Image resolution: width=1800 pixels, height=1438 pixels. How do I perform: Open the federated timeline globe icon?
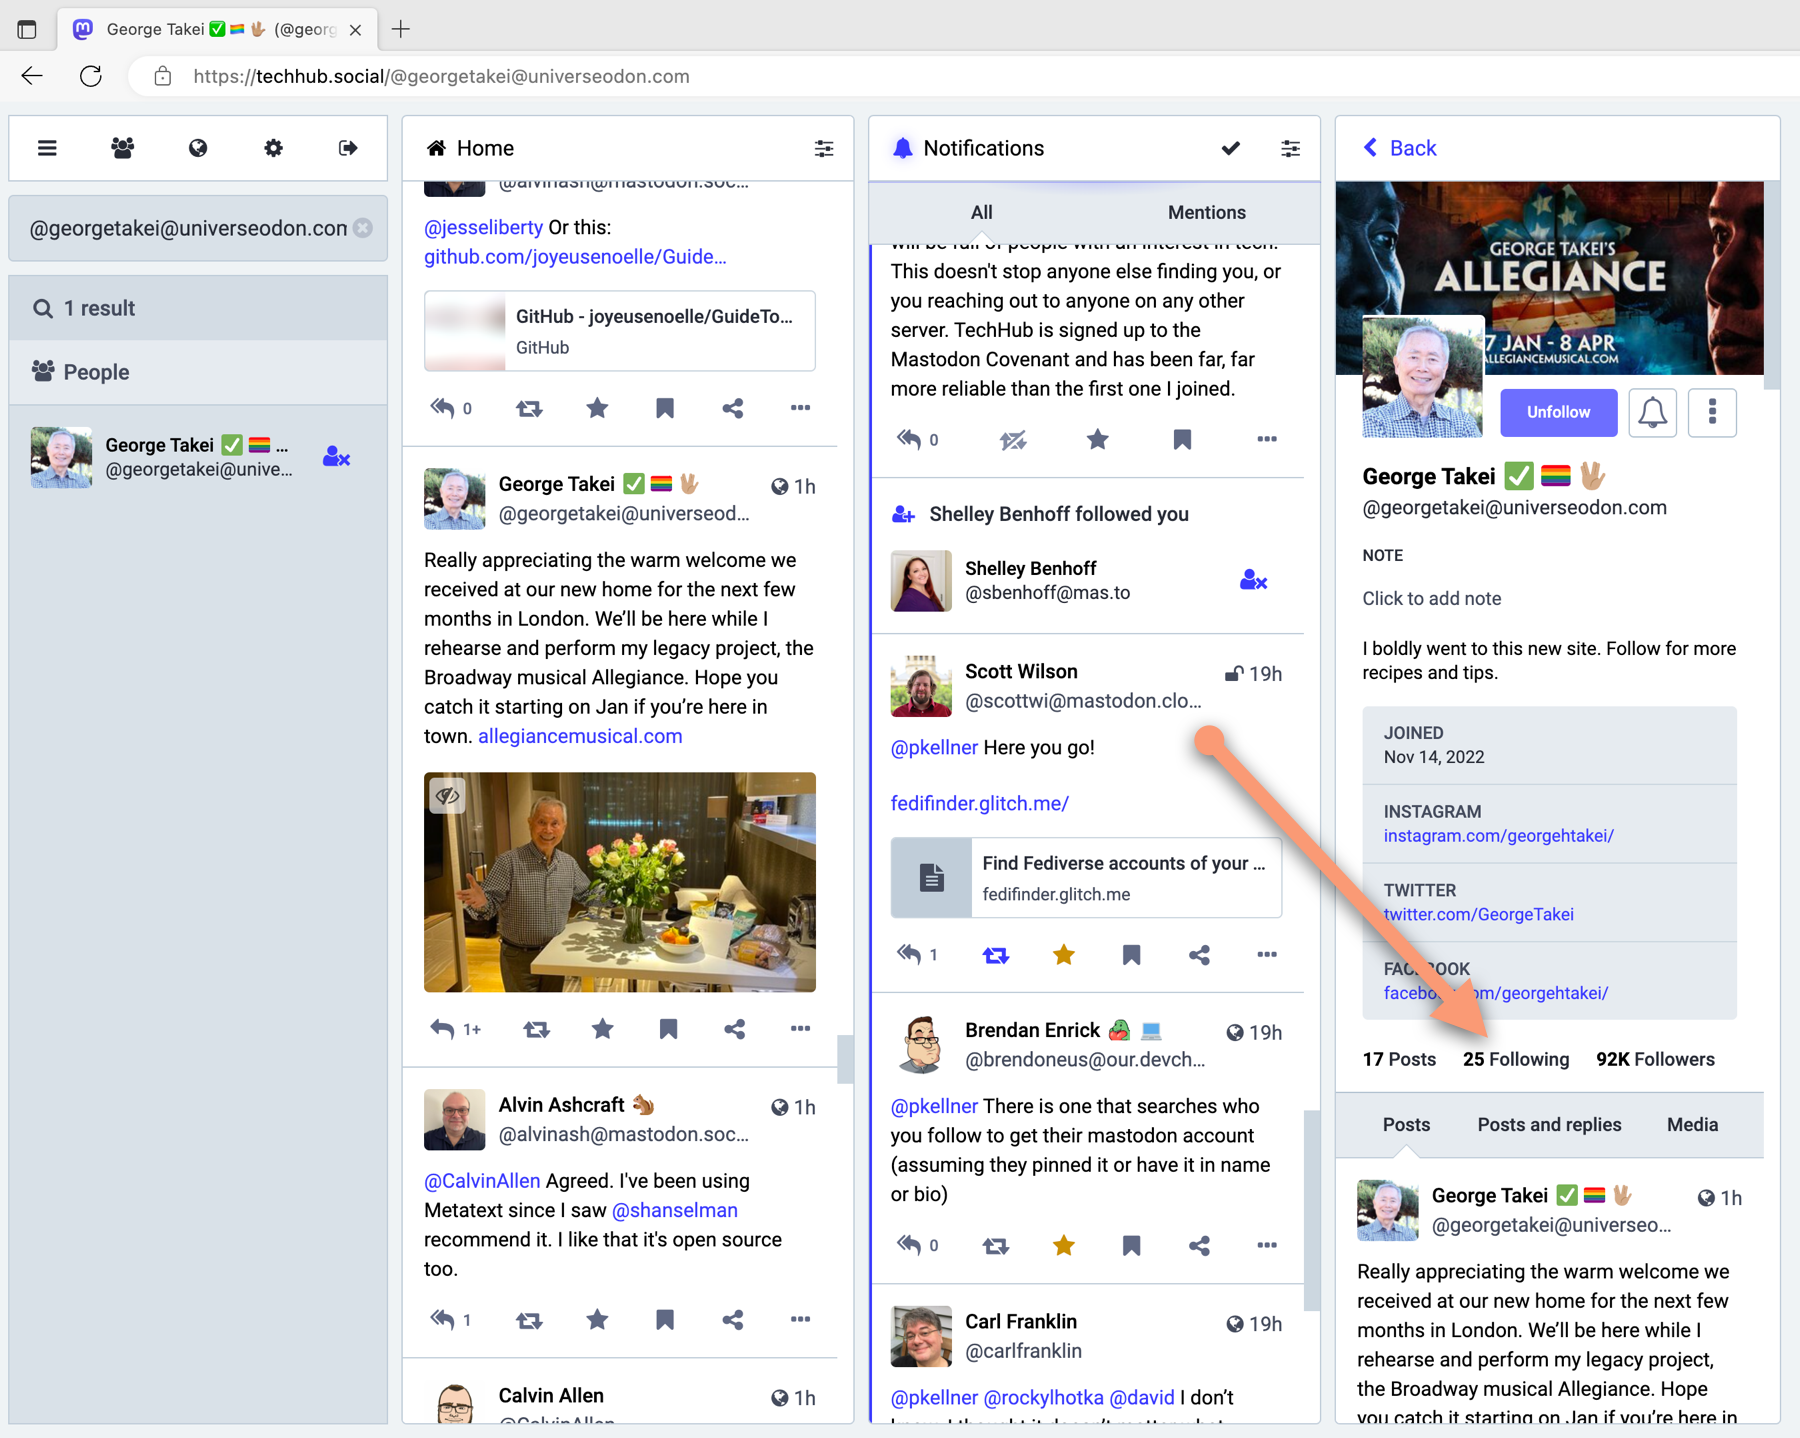[x=198, y=148]
